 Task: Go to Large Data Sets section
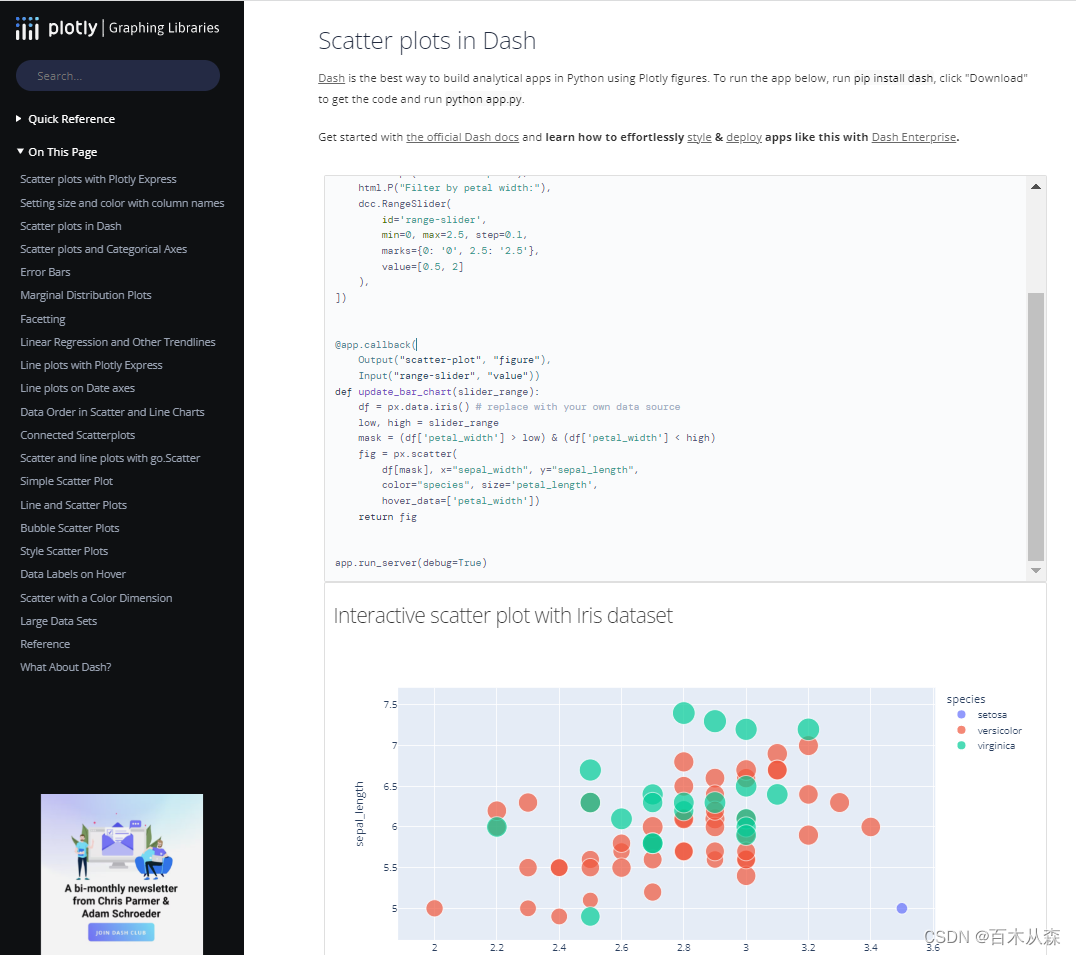(x=58, y=622)
